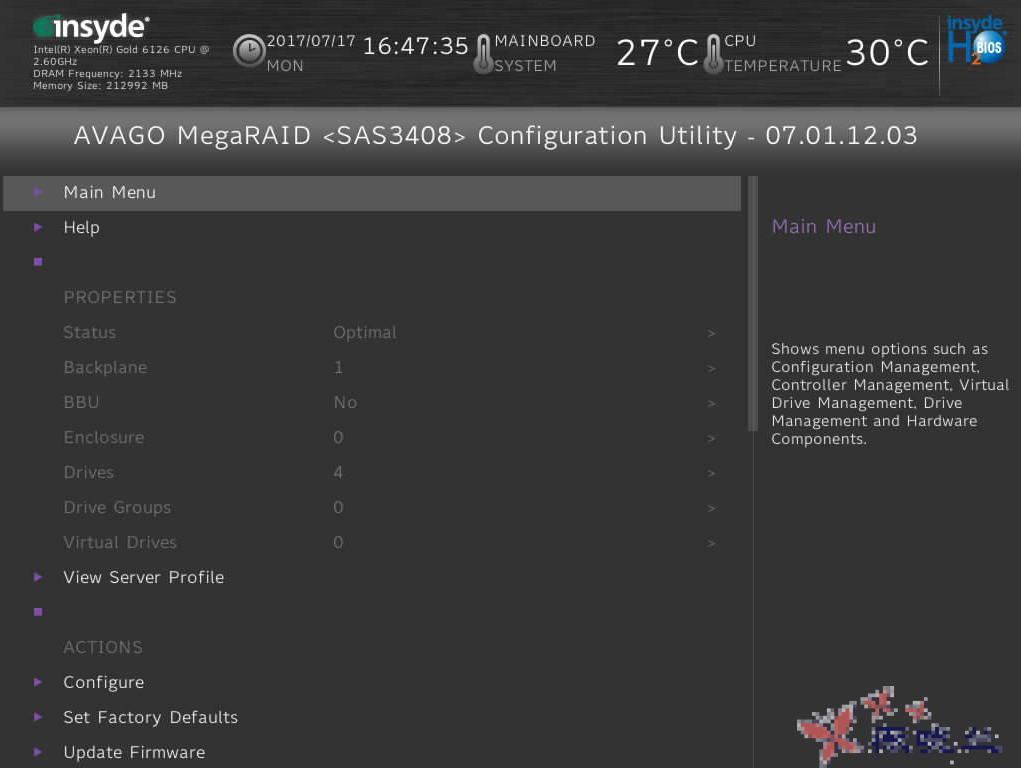This screenshot has height=768, width=1021.
Task: Click the arrow beside View Server Profile
Action: point(38,577)
